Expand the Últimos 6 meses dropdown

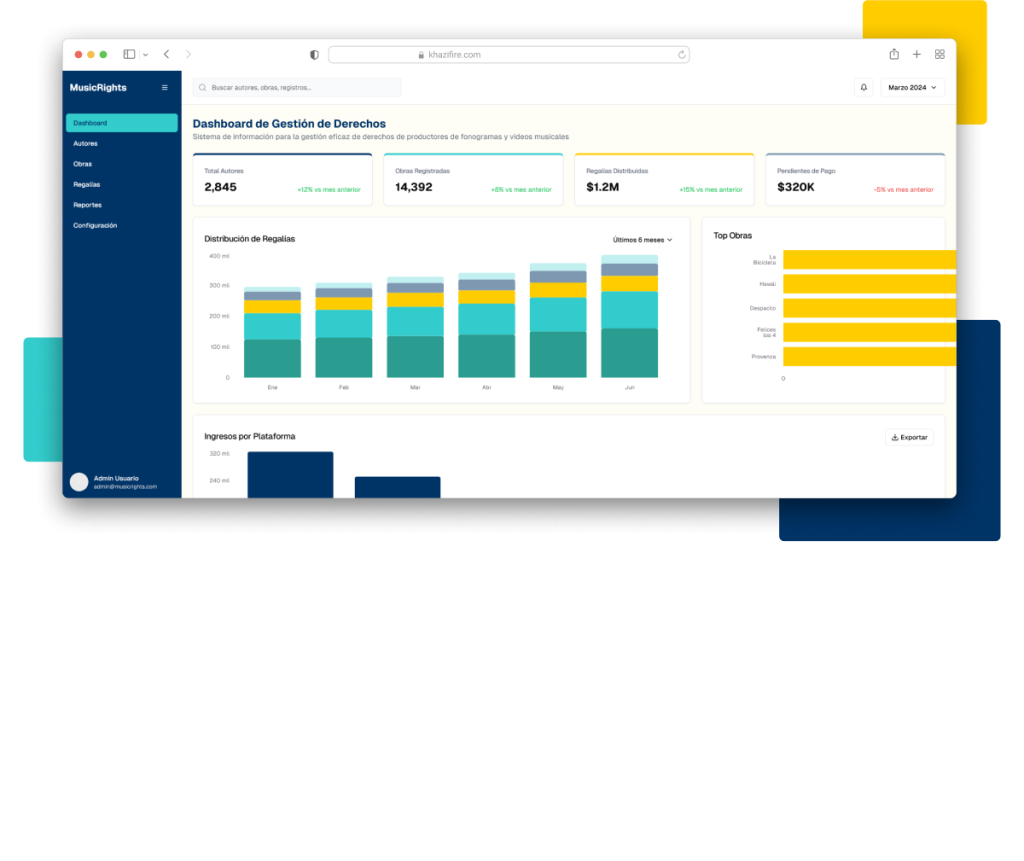pos(642,240)
